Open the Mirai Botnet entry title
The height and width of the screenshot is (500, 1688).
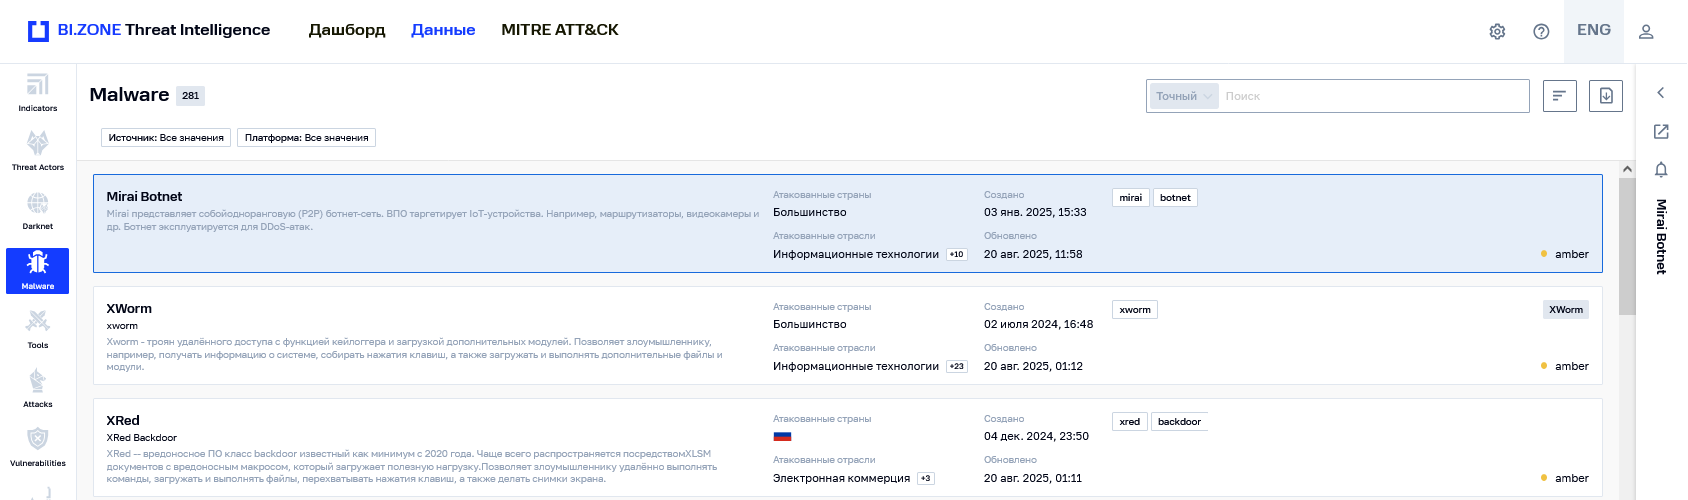tap(144, 196)
